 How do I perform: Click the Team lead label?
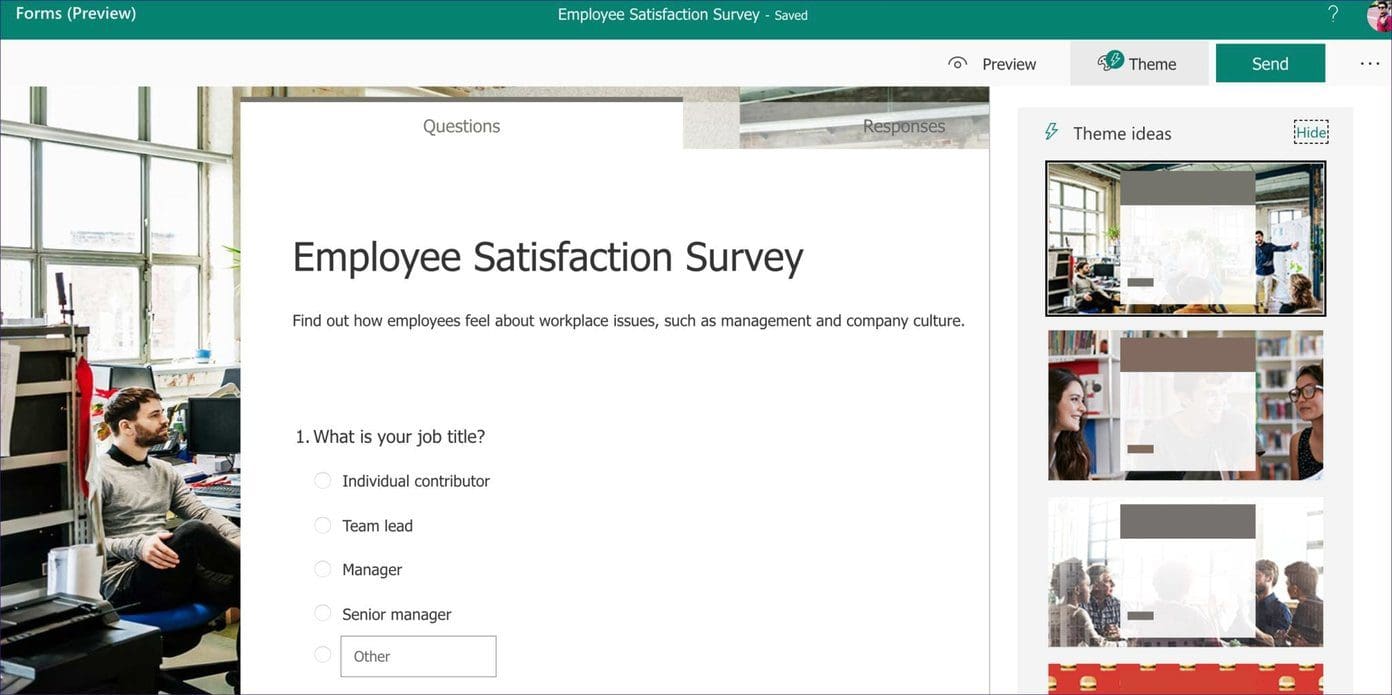(x=377, y=526)
